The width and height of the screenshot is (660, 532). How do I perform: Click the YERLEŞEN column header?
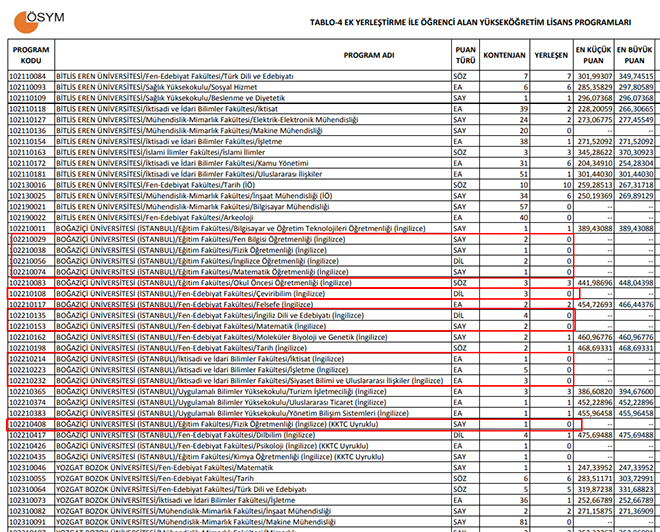[551, 55]
